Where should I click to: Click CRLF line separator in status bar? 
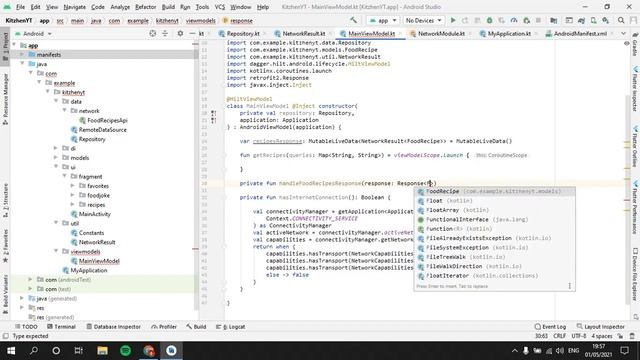[559, 336]
